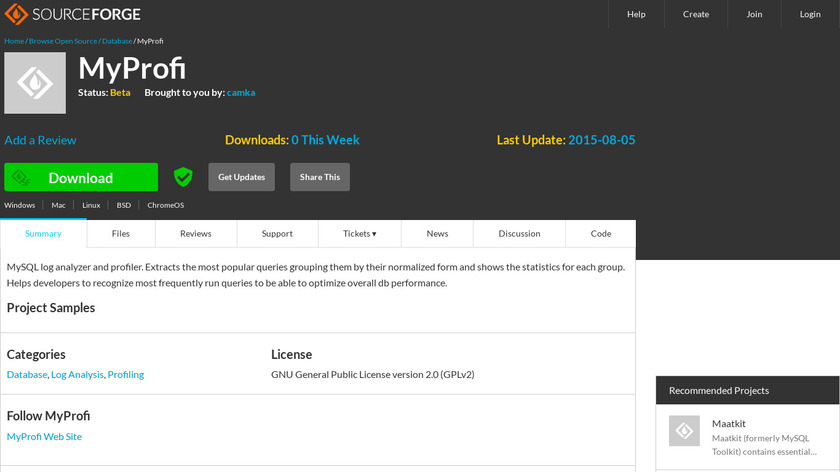Click the Share This button
The height and width of the screenshot is (472, 840).
[x=320, y=177]
